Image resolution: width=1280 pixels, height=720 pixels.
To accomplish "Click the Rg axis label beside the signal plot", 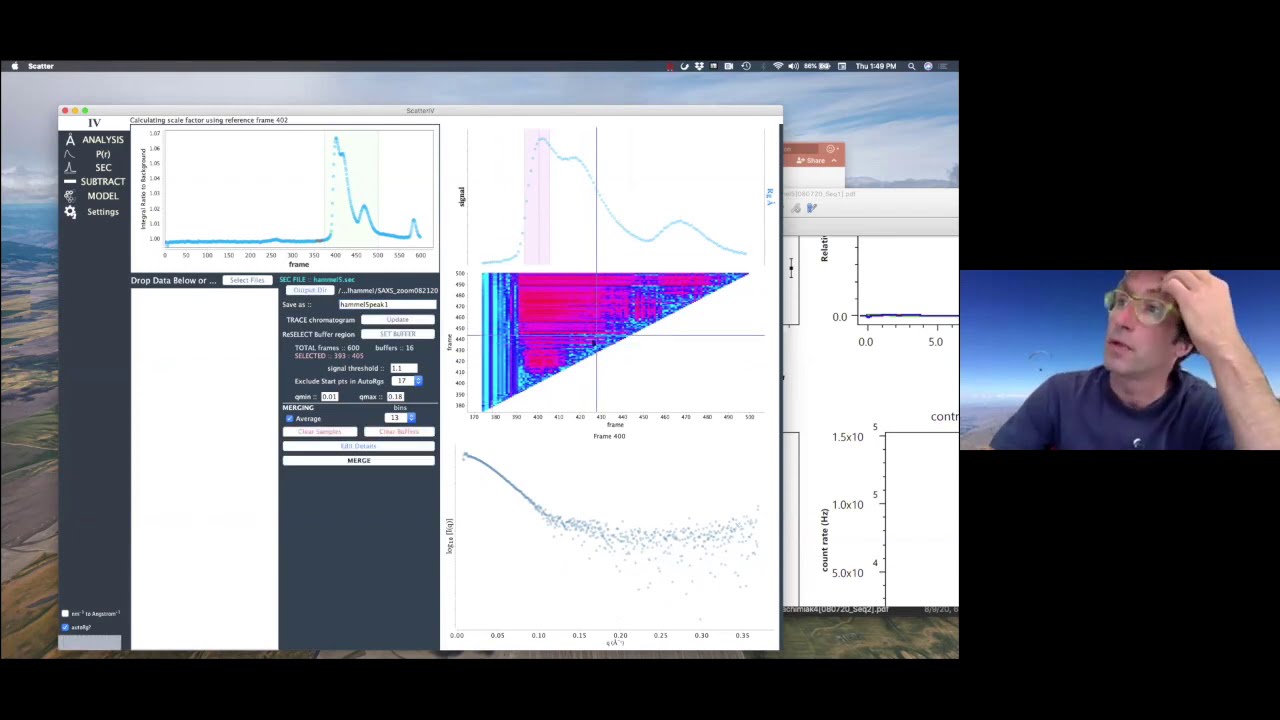I will [x=769, y=196].
